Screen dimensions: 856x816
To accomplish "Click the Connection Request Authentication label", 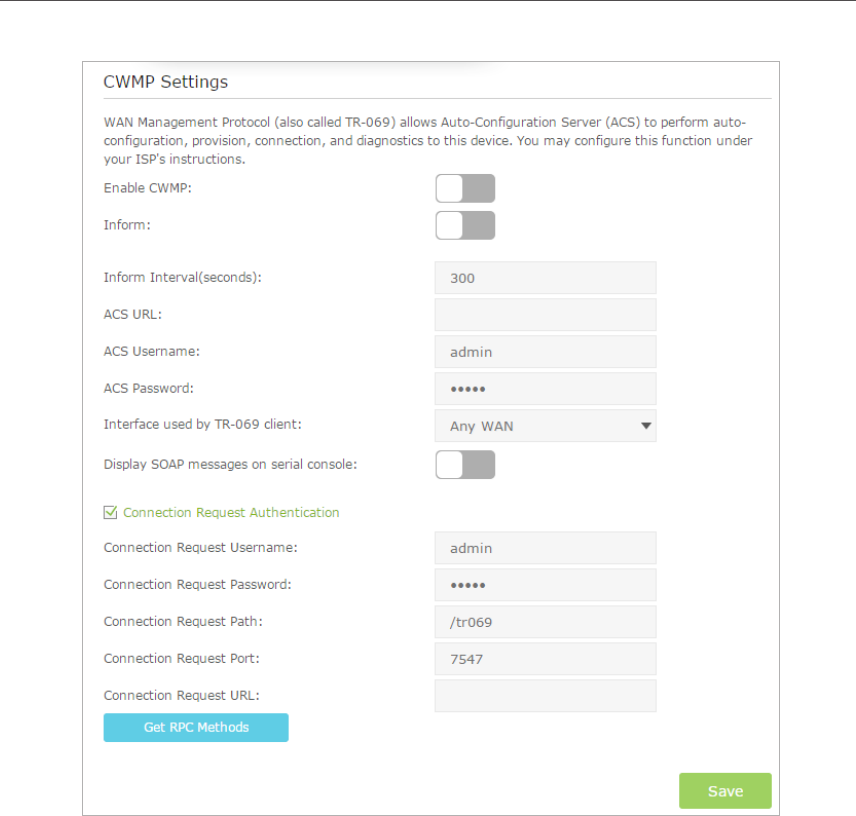I will point(231,512).
